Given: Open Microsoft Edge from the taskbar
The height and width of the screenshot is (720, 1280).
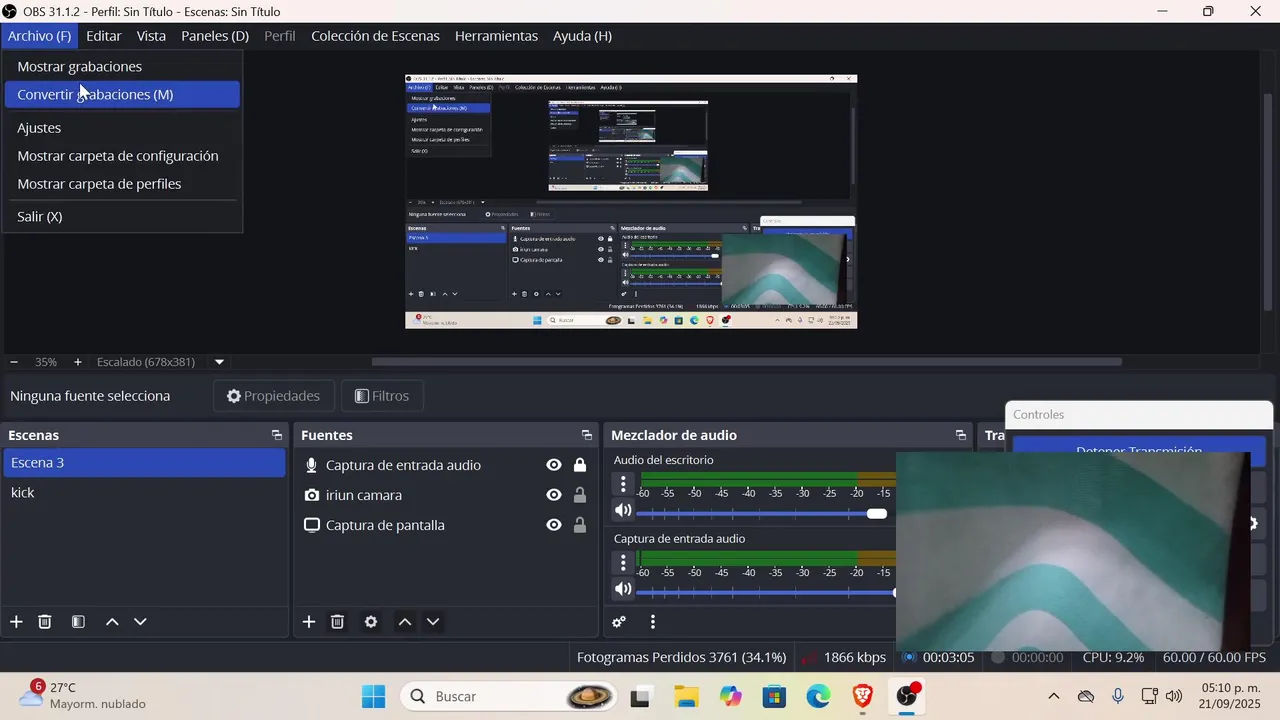Looking at the screenshot, I should coord(818,696).
